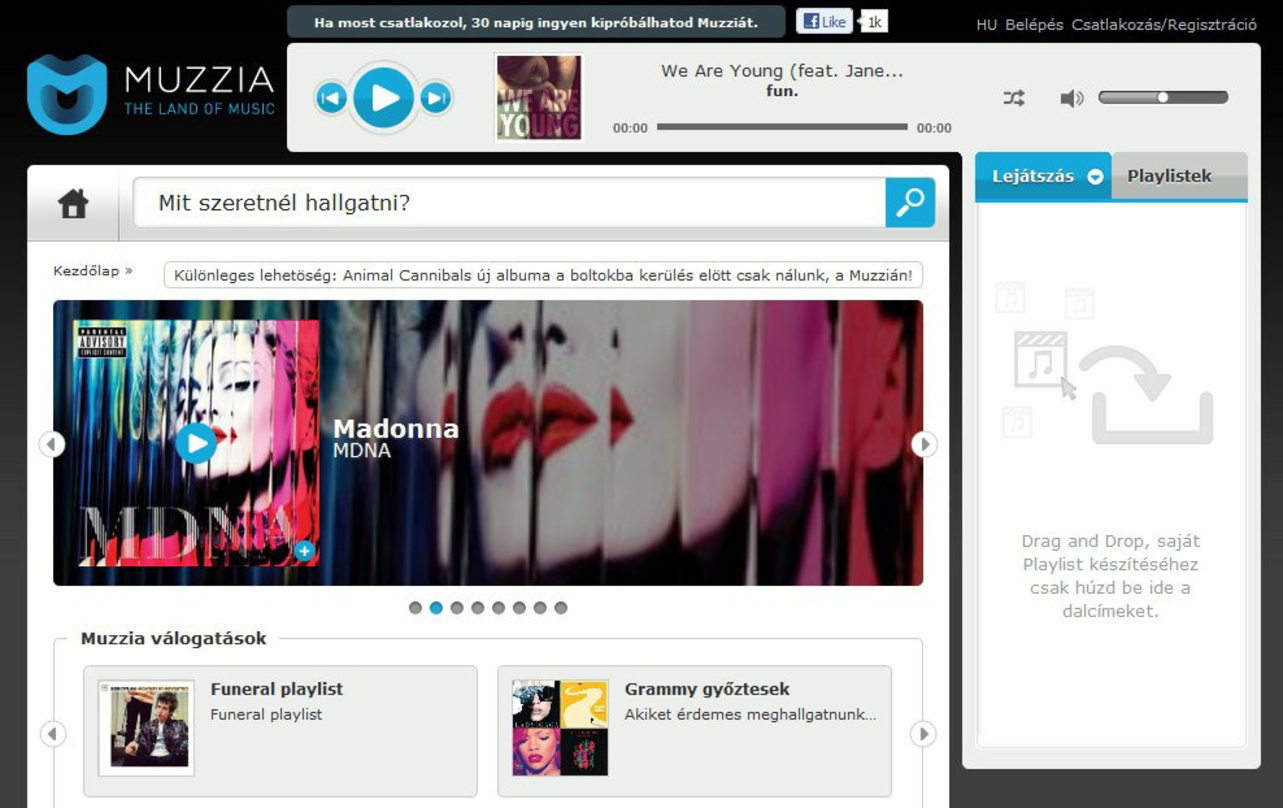This screenshot has width=1283, height=808.
Task: Click the home icon
Action: [x=73, y=204]
